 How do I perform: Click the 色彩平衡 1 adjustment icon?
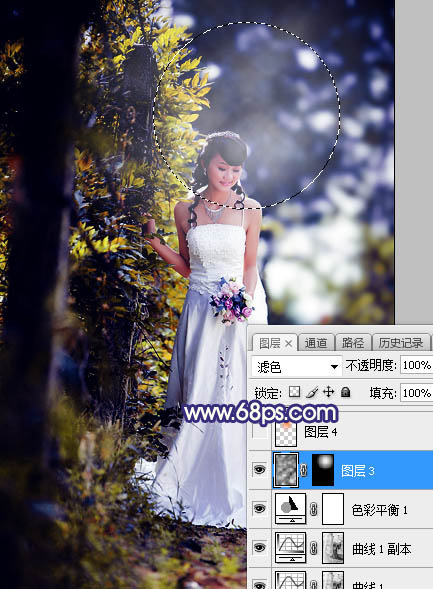[x=290, y=509]
